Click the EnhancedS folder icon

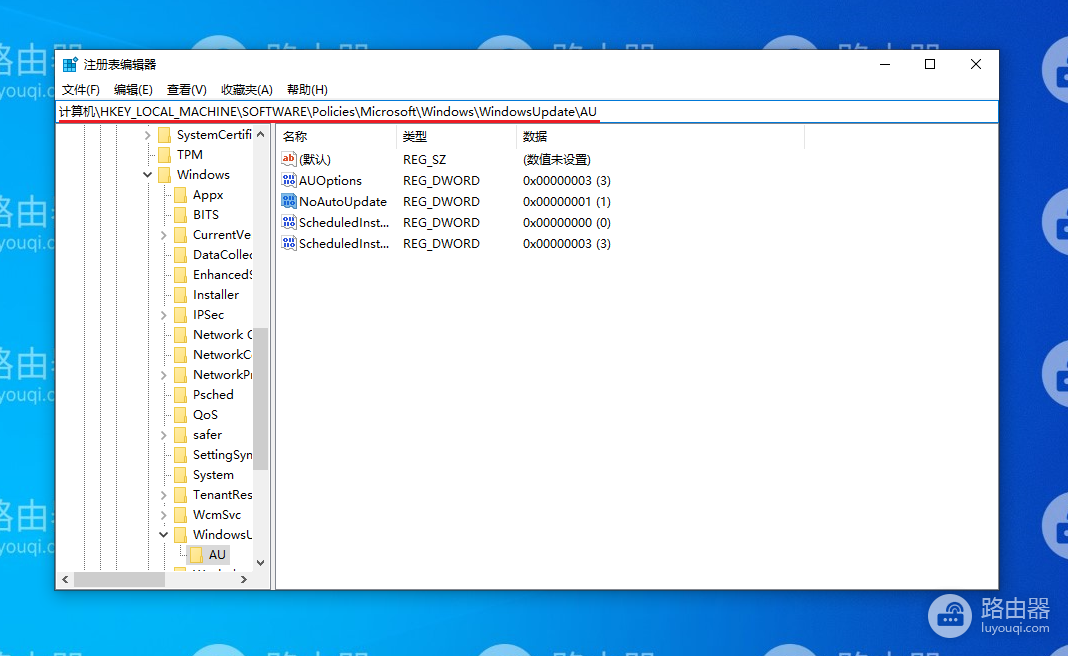tap(180, 275)
